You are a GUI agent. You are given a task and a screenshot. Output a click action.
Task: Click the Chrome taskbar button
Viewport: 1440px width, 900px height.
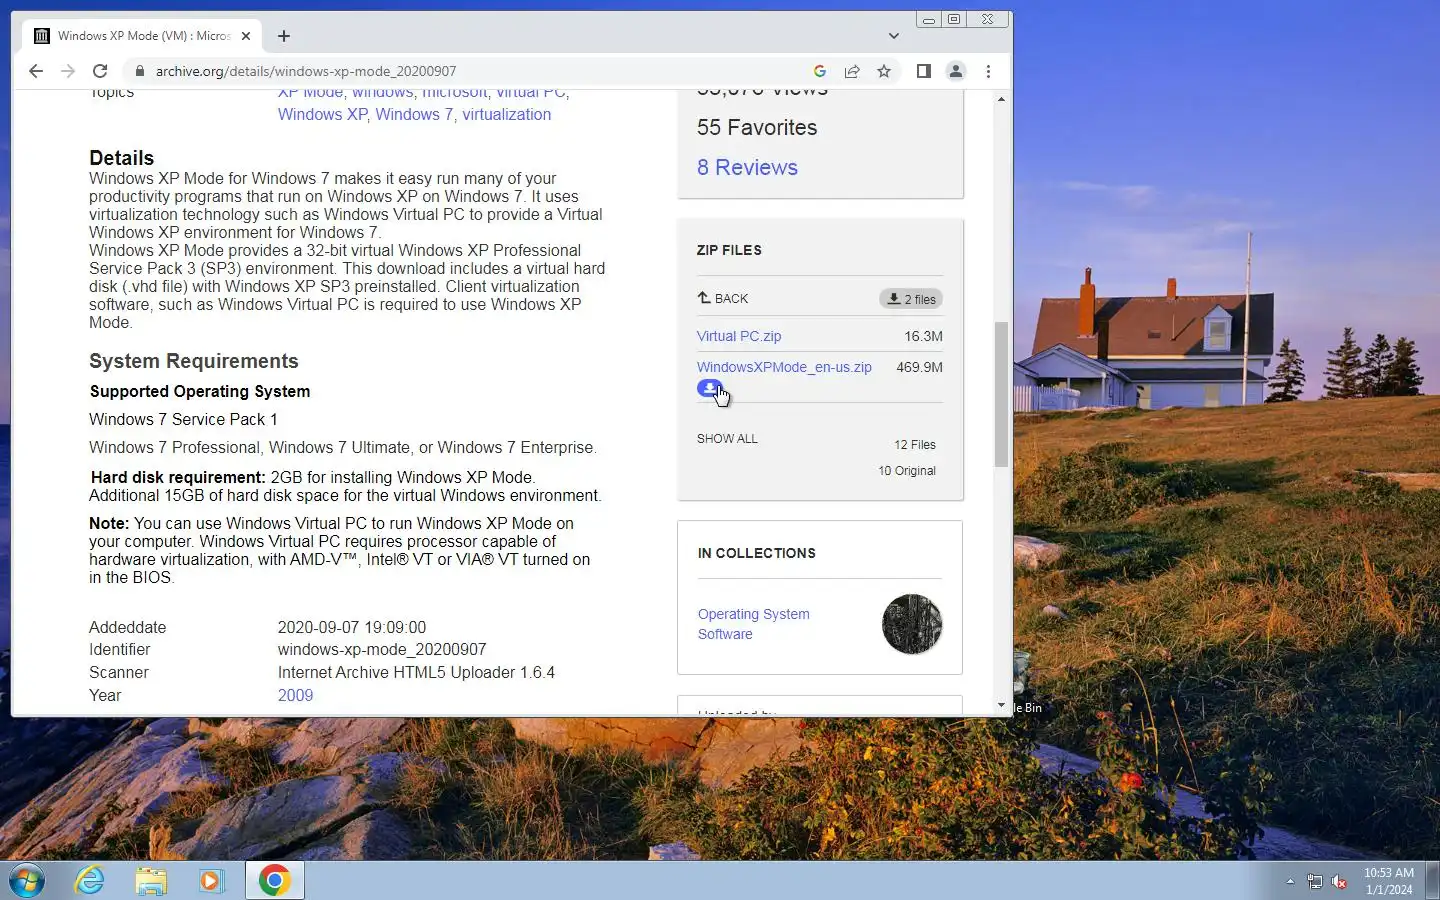[275, 881]
